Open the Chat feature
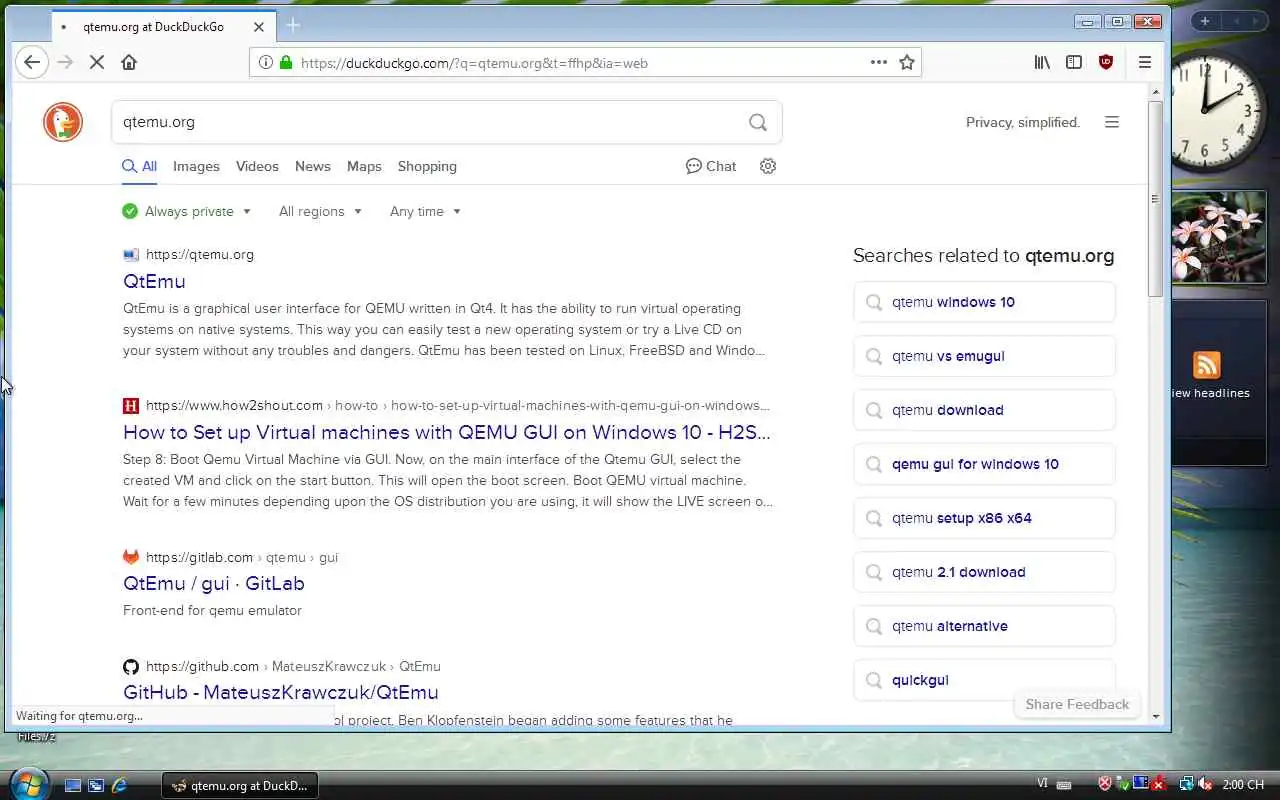The width and height of the screenshot is (1280, 800). click(711, 166)
